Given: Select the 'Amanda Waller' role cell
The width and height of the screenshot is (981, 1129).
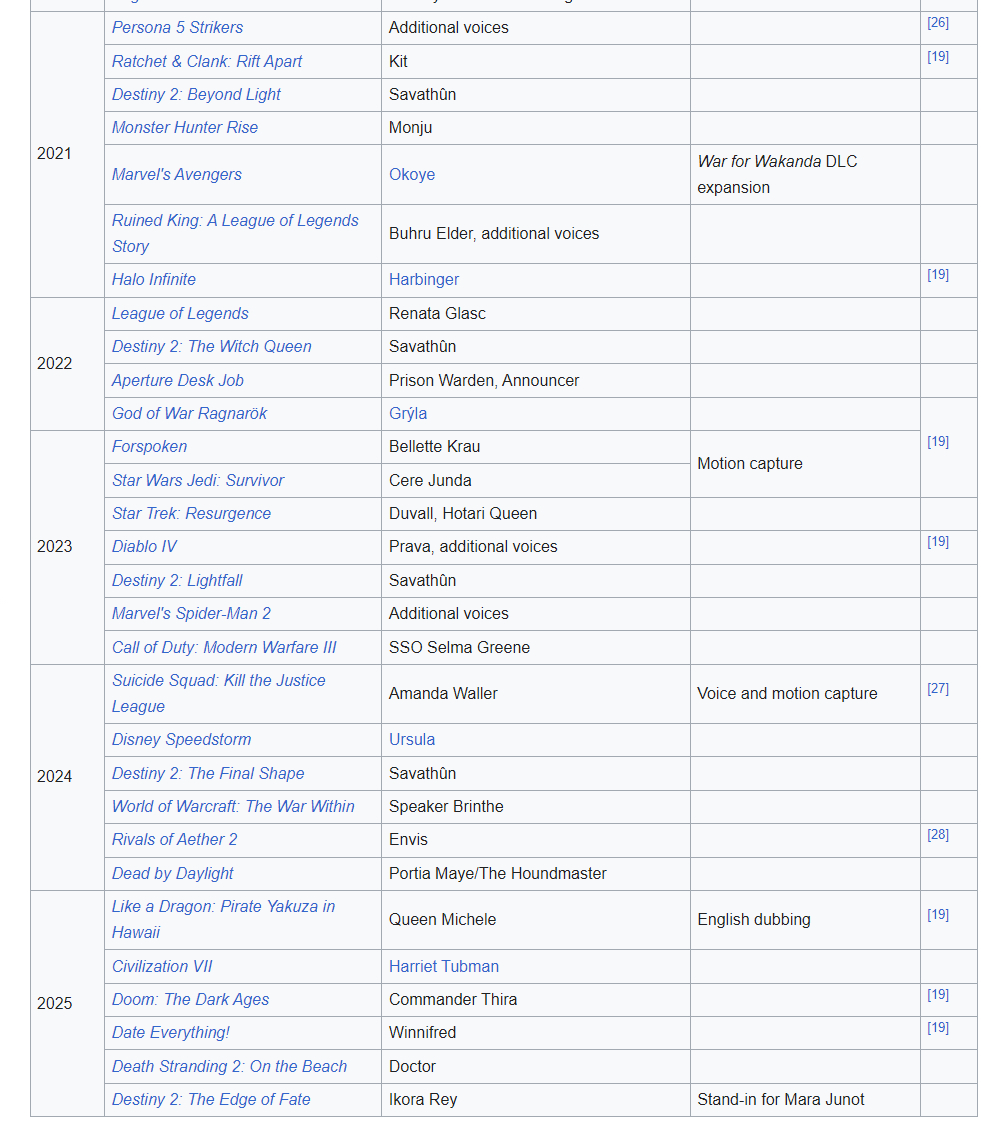Looking at the screenshot, I should point(535,693).
